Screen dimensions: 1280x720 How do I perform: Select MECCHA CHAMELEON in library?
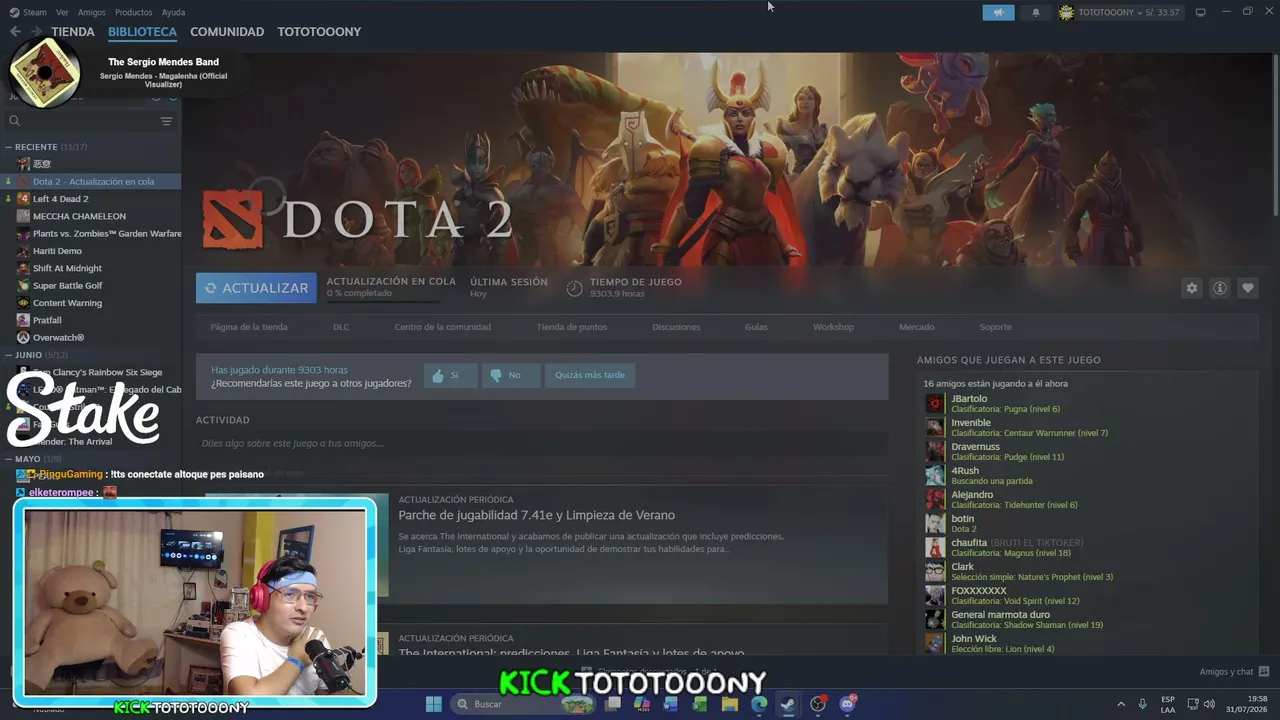(93, 216)
